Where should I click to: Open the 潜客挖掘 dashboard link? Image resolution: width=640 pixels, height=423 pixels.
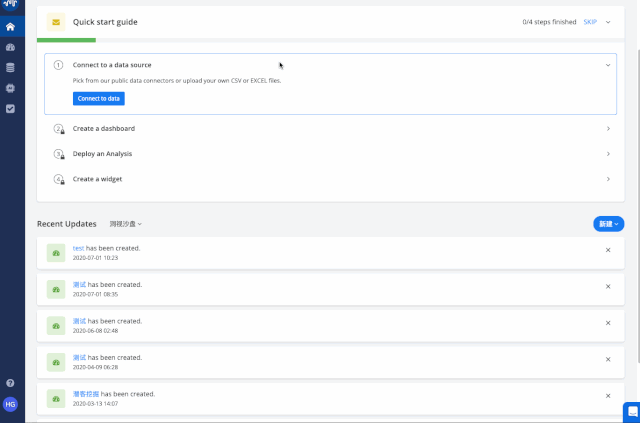tap(86, 394)
